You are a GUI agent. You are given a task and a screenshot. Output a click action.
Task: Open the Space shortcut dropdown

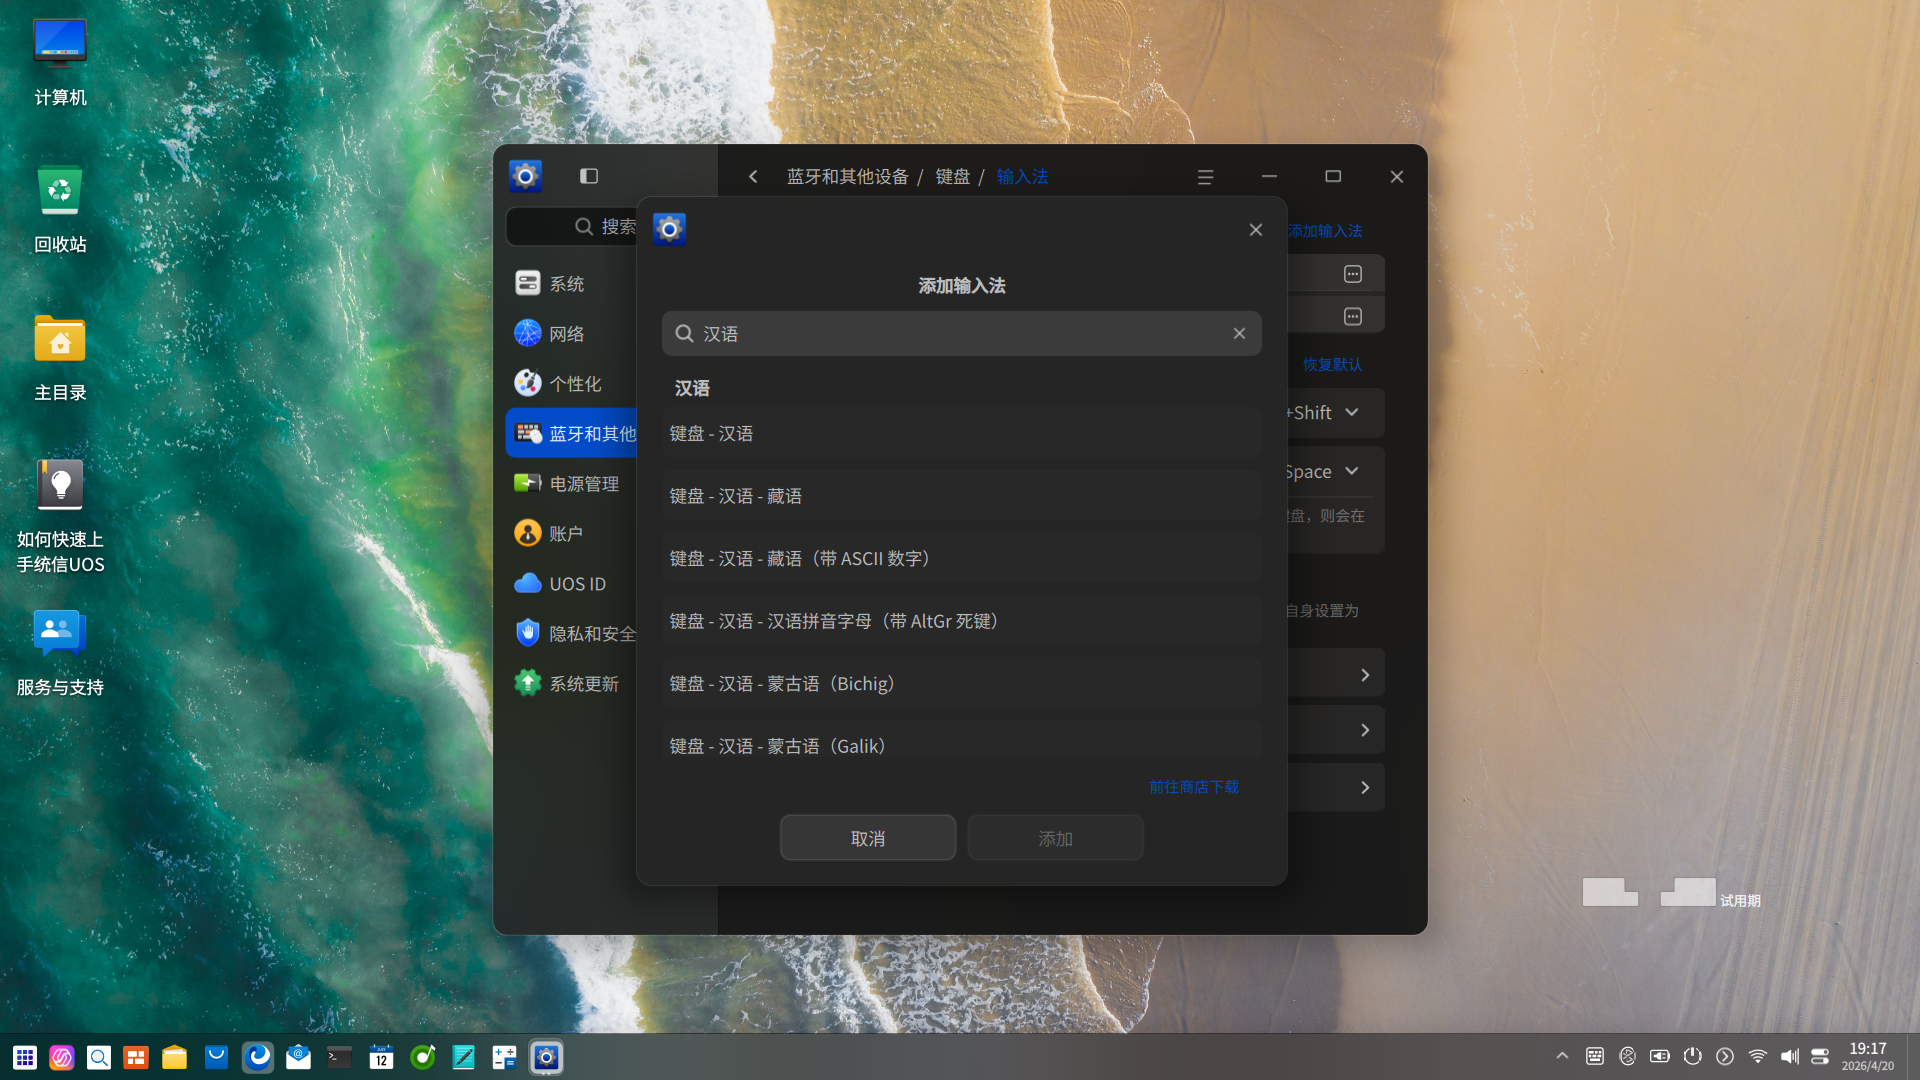pos(1353,470)
